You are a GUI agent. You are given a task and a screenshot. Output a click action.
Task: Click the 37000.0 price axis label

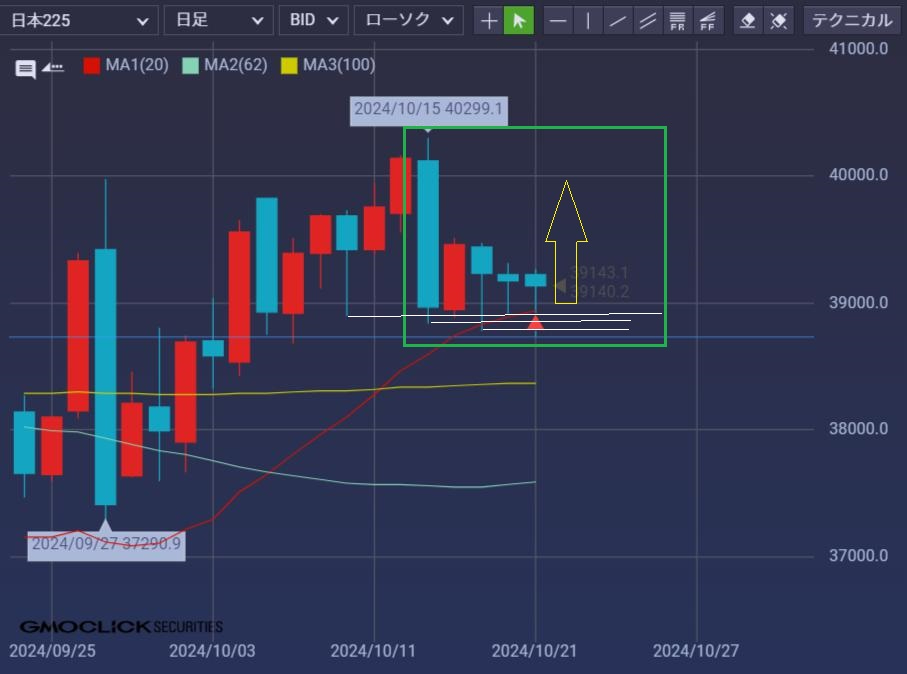tap(858, 556)
